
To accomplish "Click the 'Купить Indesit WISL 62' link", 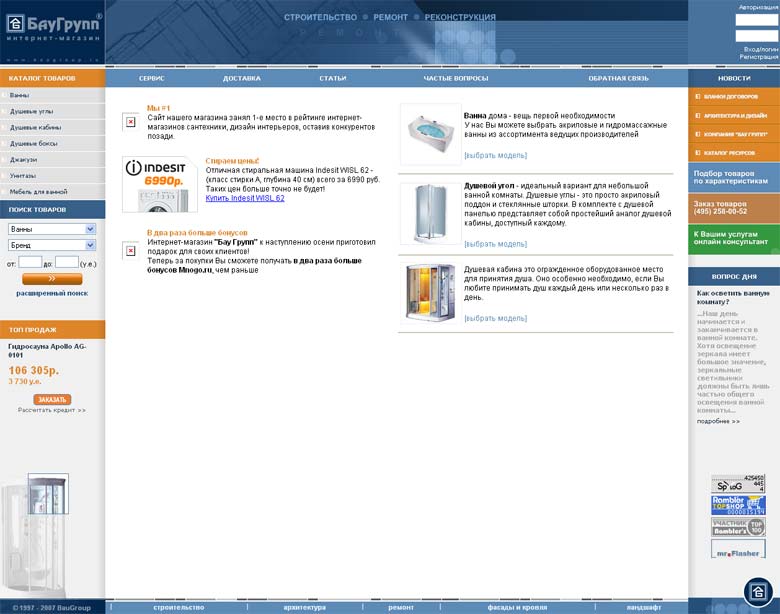I will [x=245, y=198].
